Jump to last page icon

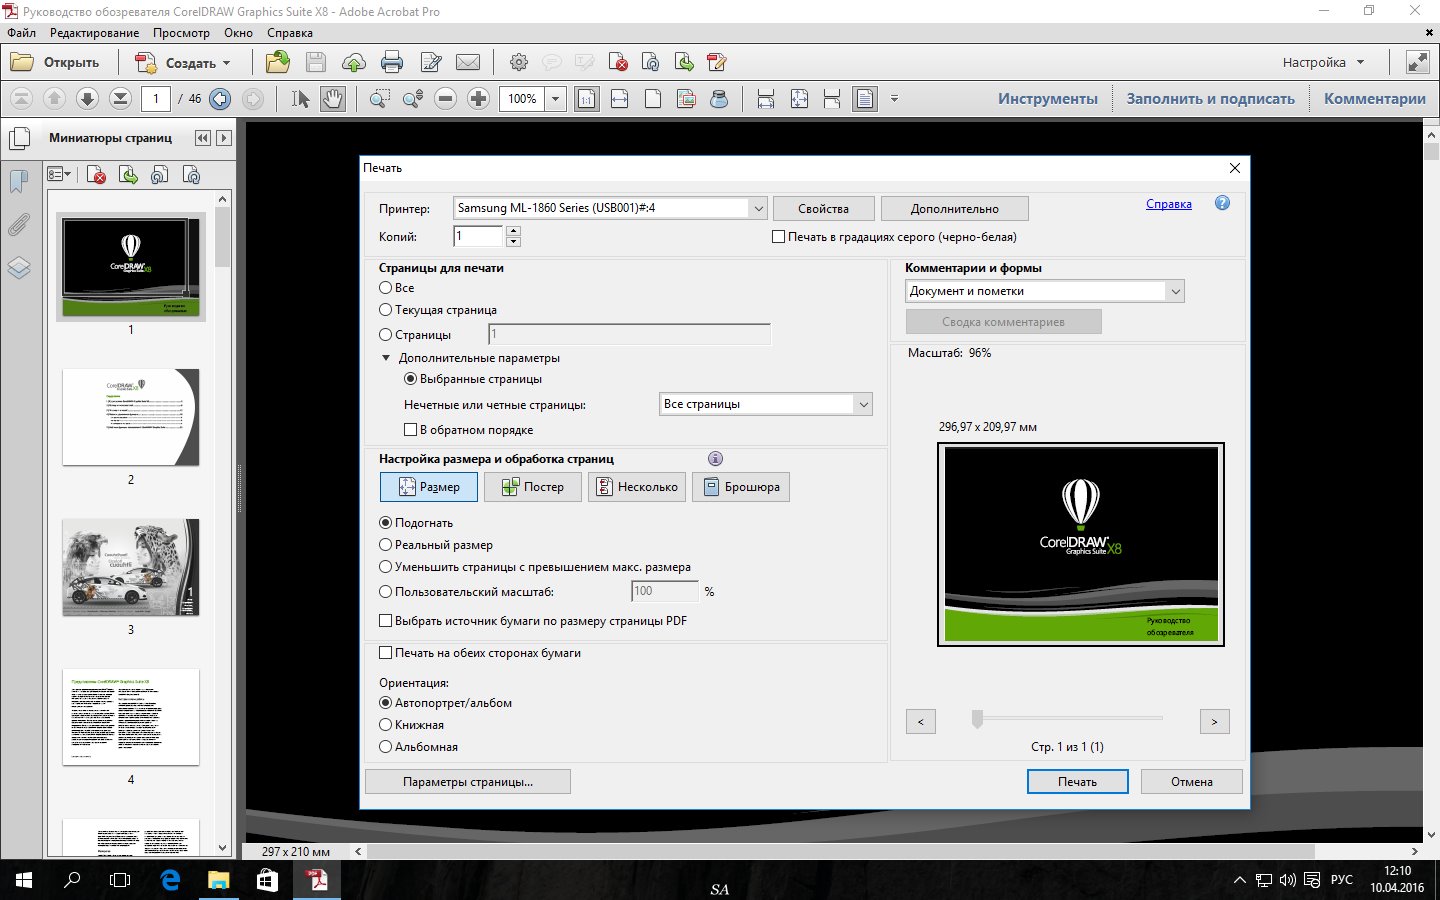pos(120,98)
